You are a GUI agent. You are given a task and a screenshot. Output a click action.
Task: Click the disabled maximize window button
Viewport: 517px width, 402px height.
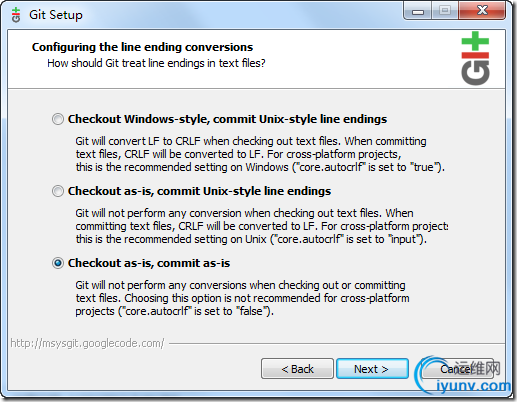(445, 11)
